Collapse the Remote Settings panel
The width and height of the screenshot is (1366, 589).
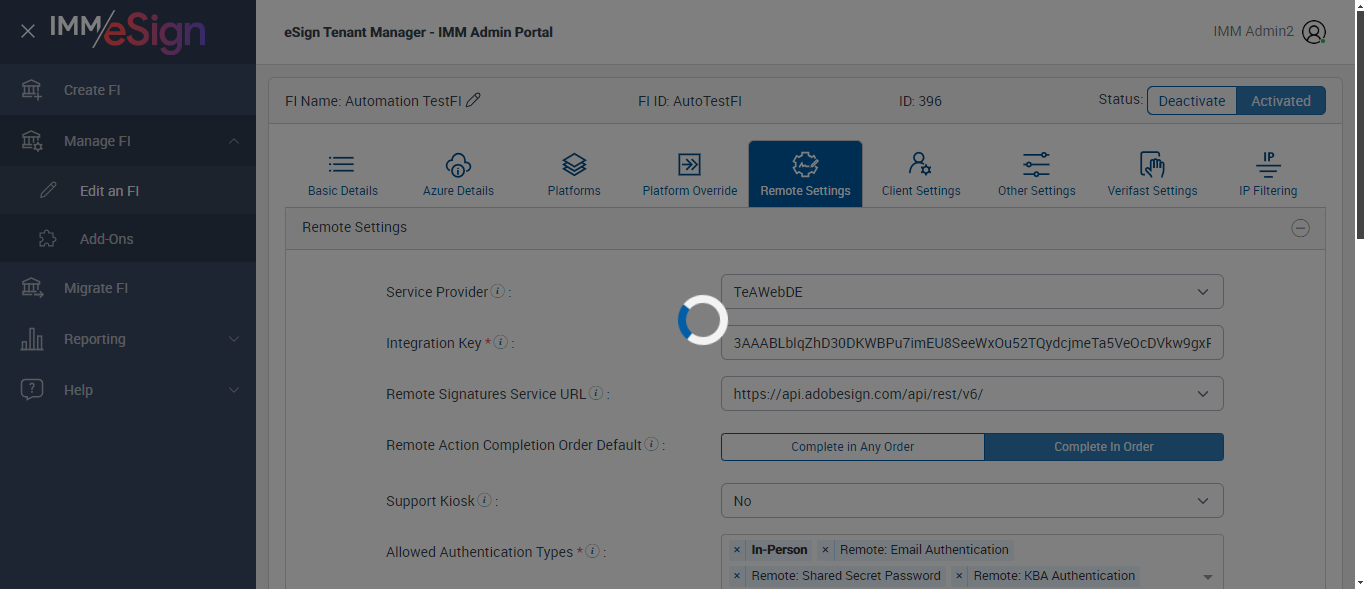(1300, 228)
